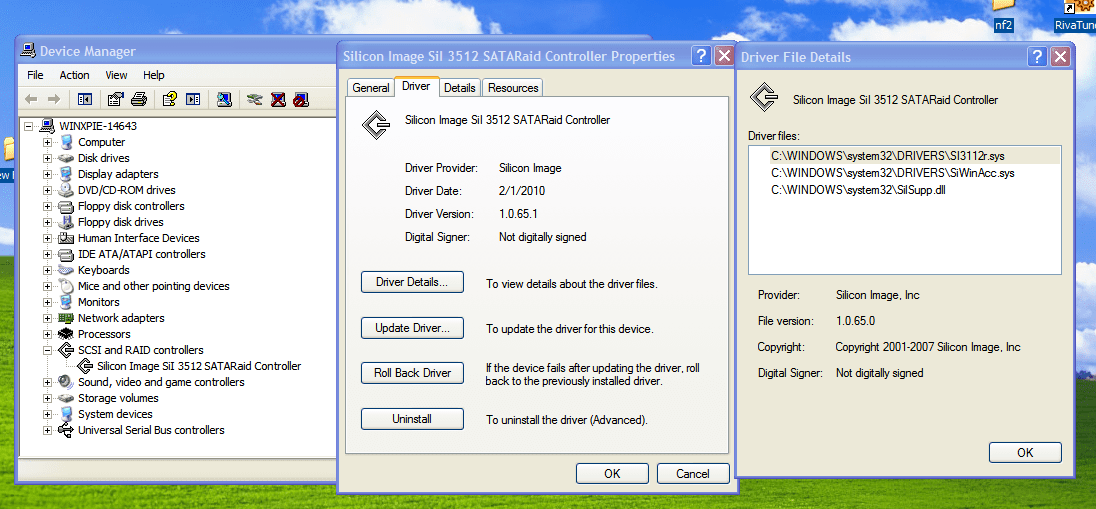Open Help using the question mark toolbar icon
The image size is (1096, 509).
[169, 99]
